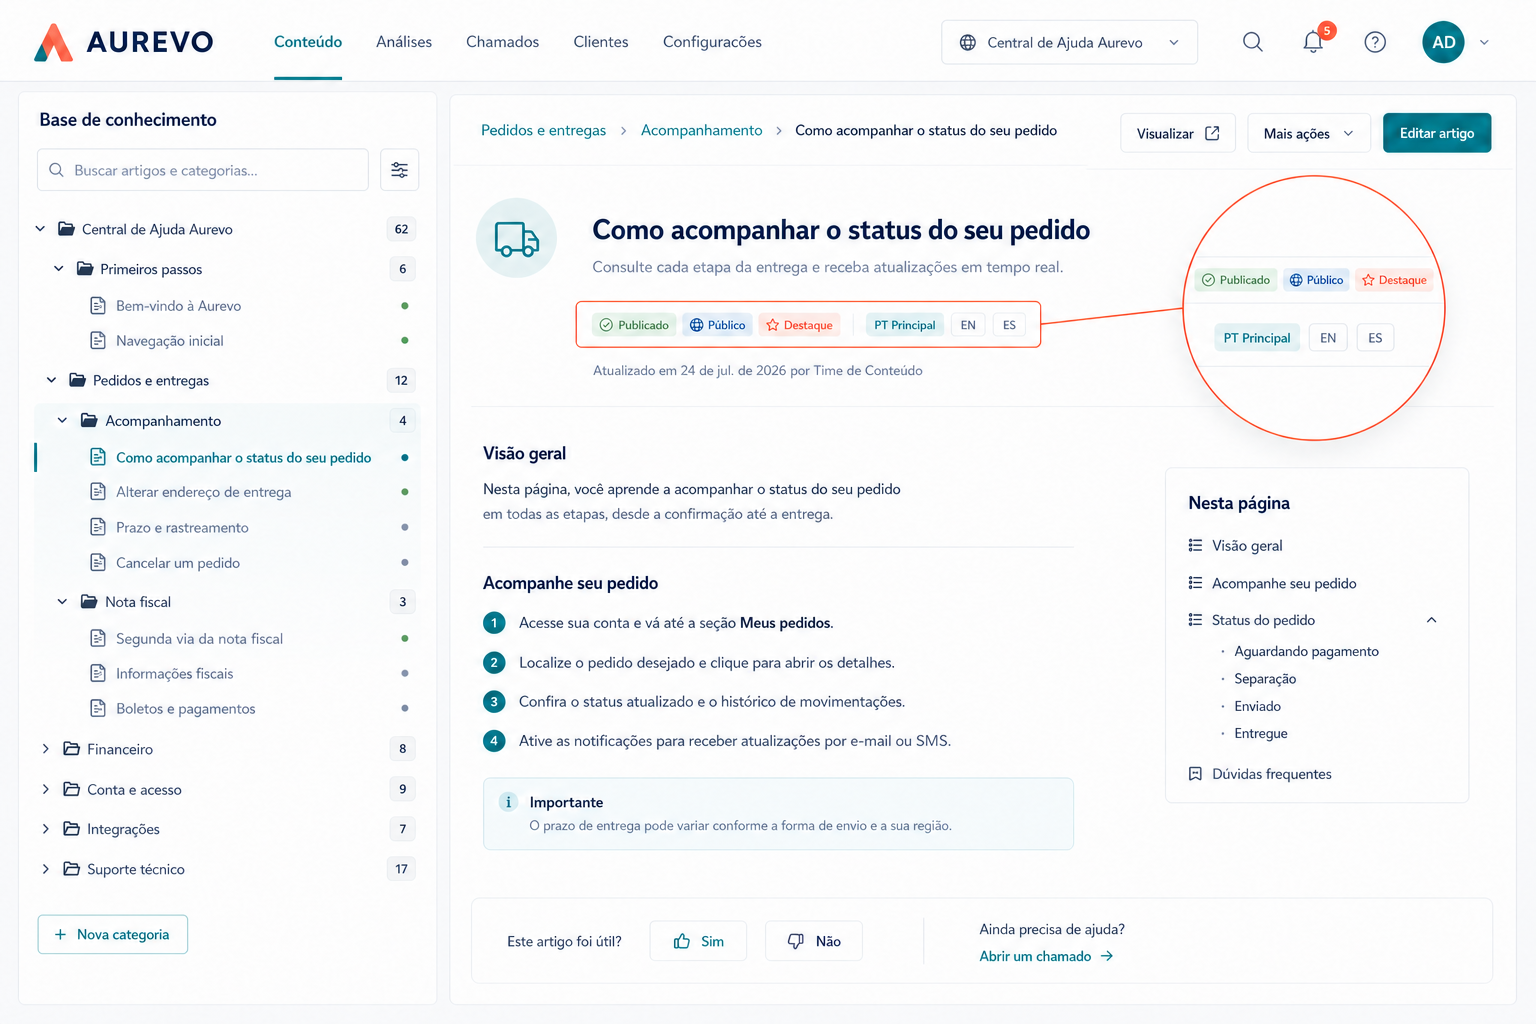Click the Publicado status badge
The image size is (1536, 1024).
[634, 325]
